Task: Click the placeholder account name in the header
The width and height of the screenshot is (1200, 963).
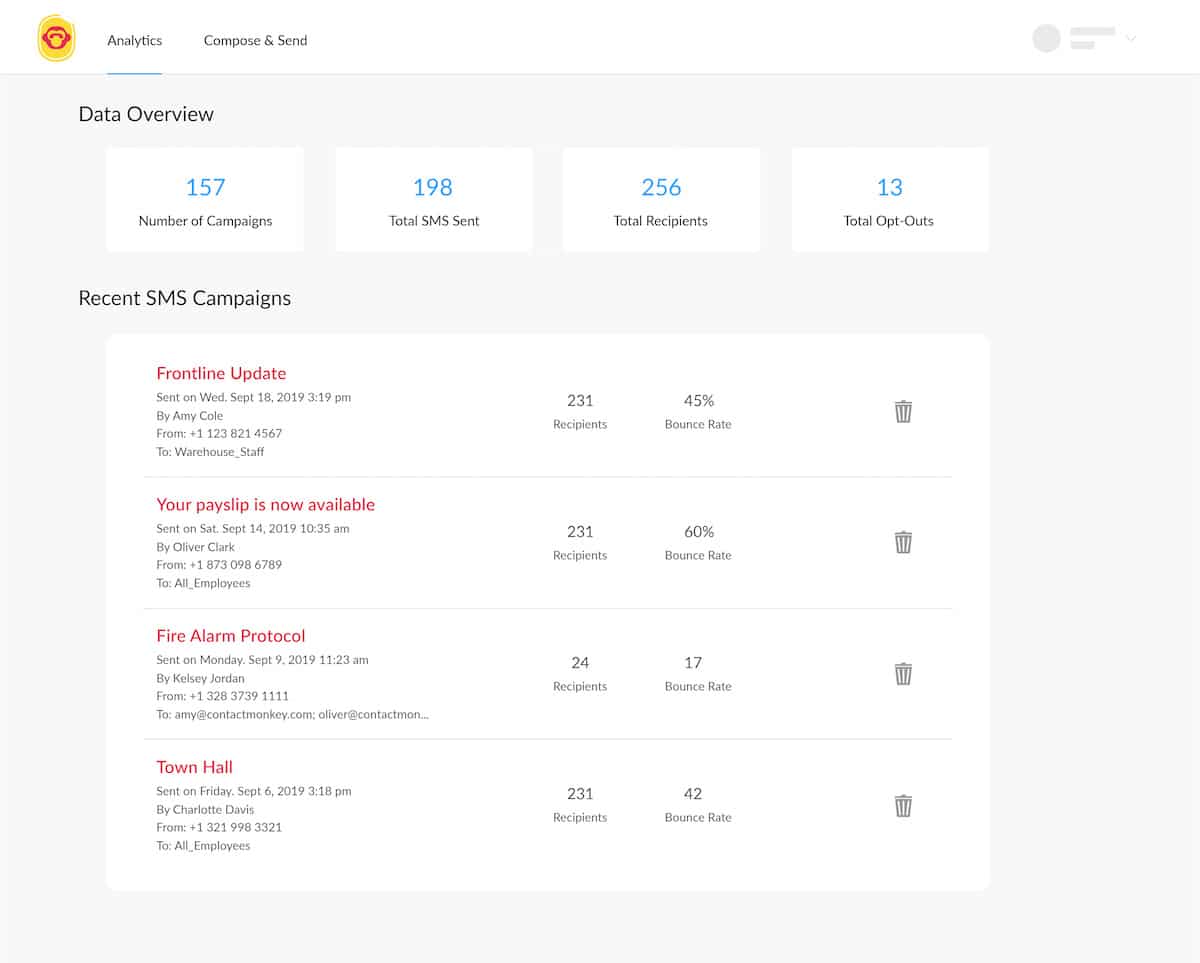Action: point(1091,38)
